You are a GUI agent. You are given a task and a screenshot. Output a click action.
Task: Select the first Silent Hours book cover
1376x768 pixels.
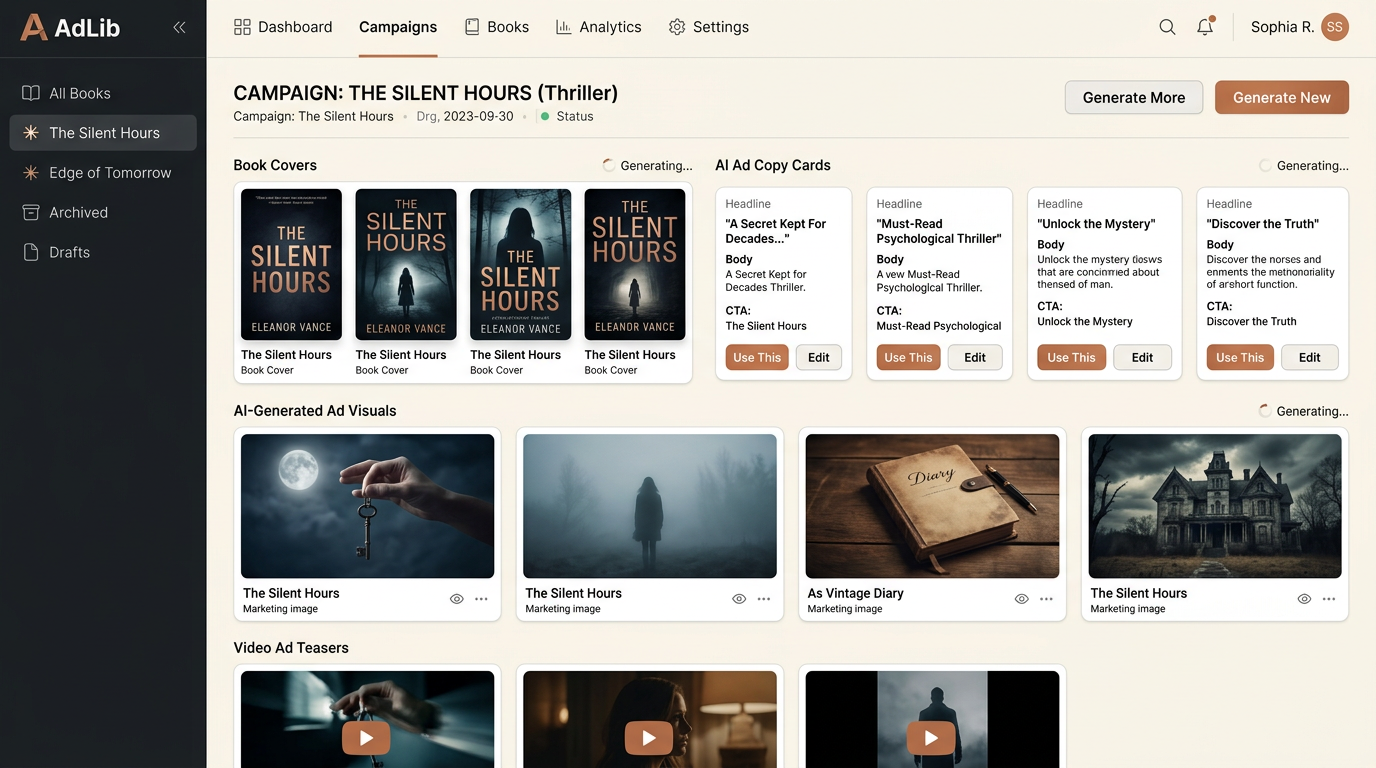pyautogui.click(x=291, y=265)
